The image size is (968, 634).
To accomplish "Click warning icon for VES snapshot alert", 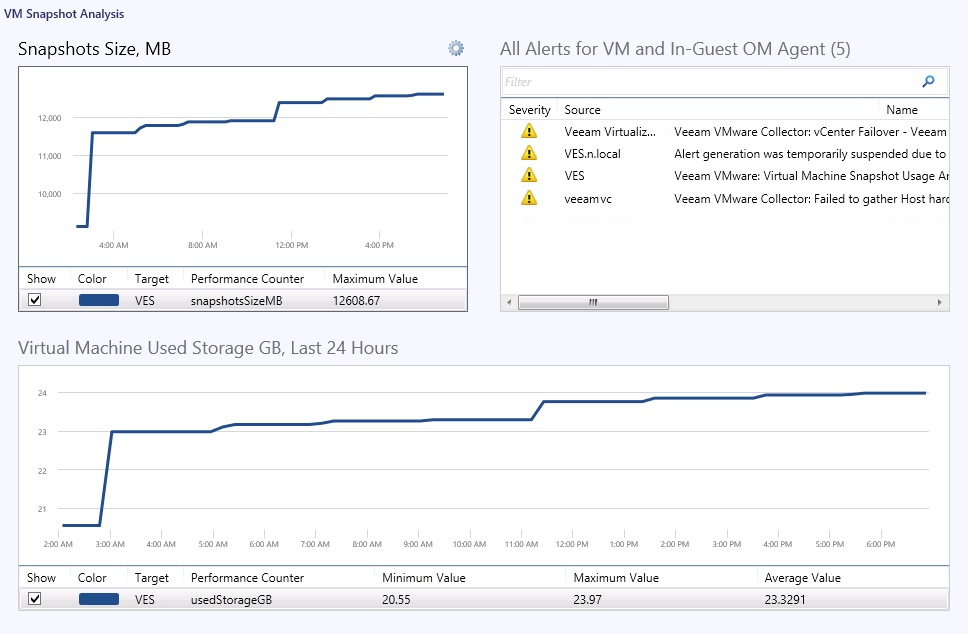I will (529, 175).
